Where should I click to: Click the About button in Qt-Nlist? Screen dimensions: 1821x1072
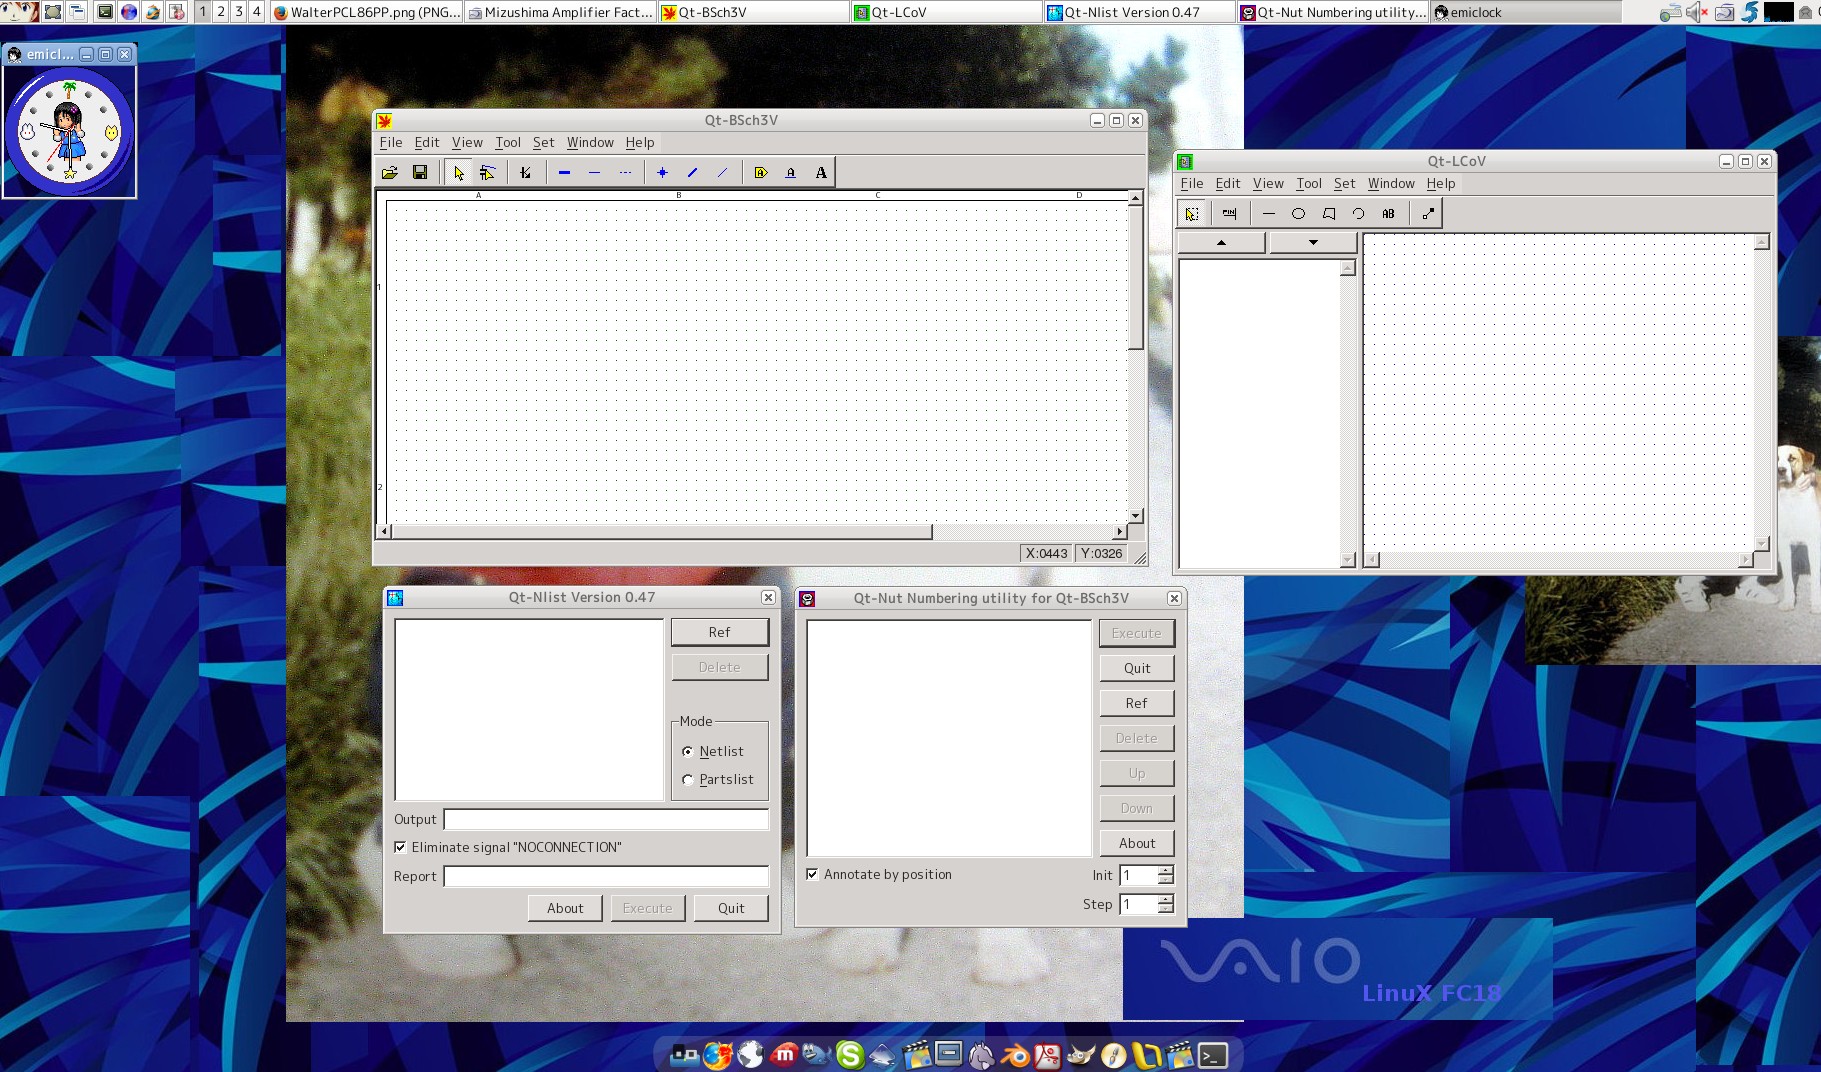point(564,908)
